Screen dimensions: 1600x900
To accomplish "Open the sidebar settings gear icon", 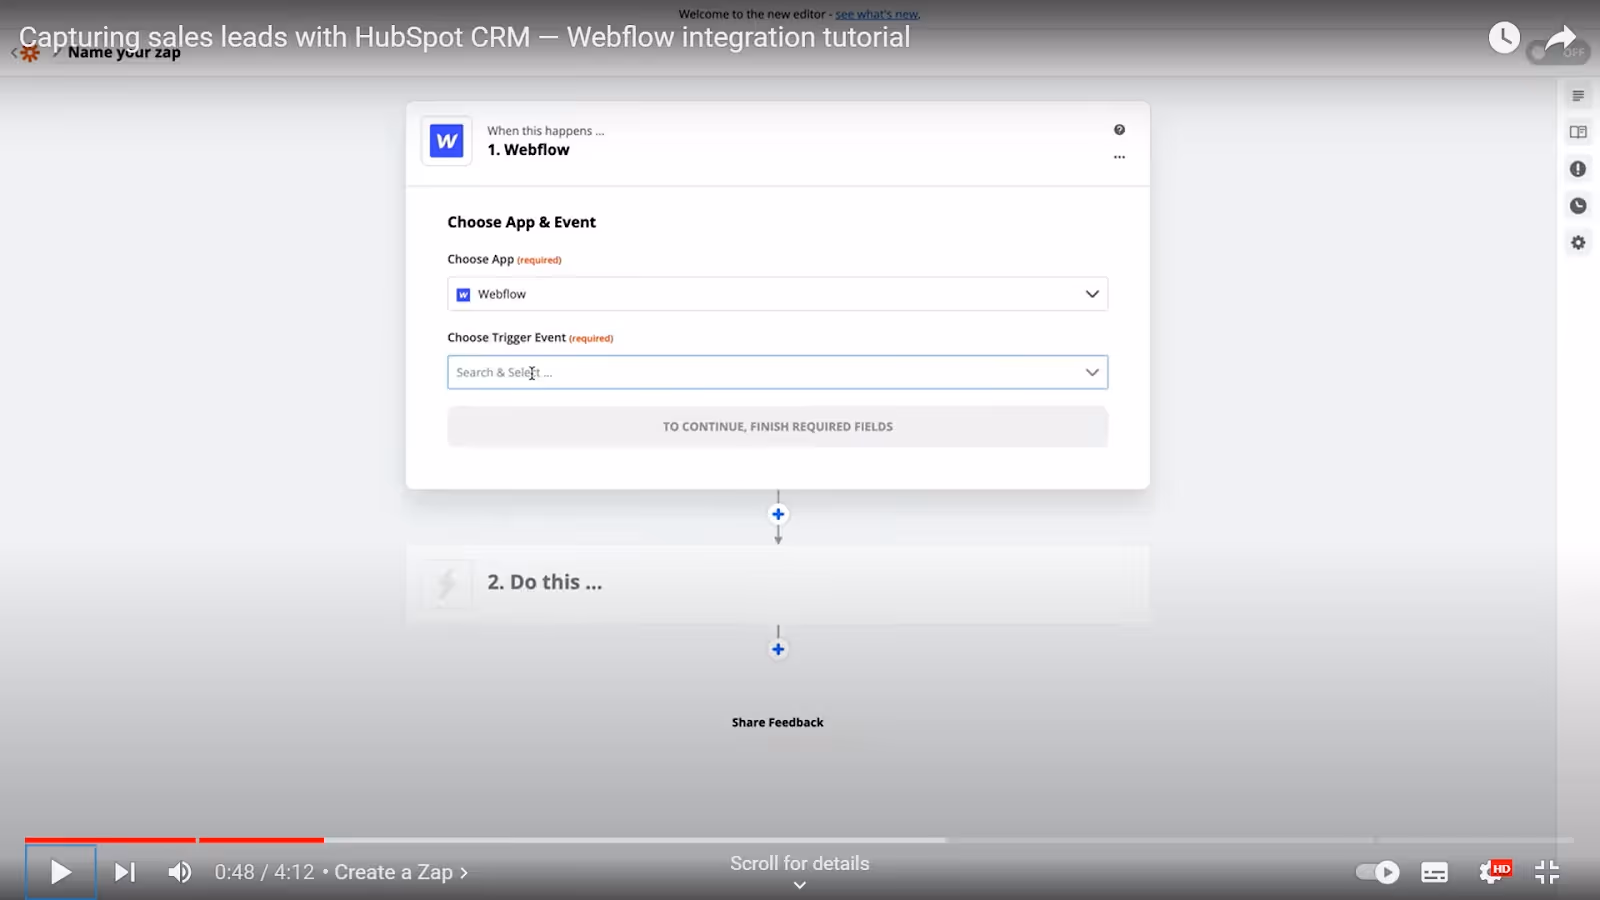I will coord(1578,243).
